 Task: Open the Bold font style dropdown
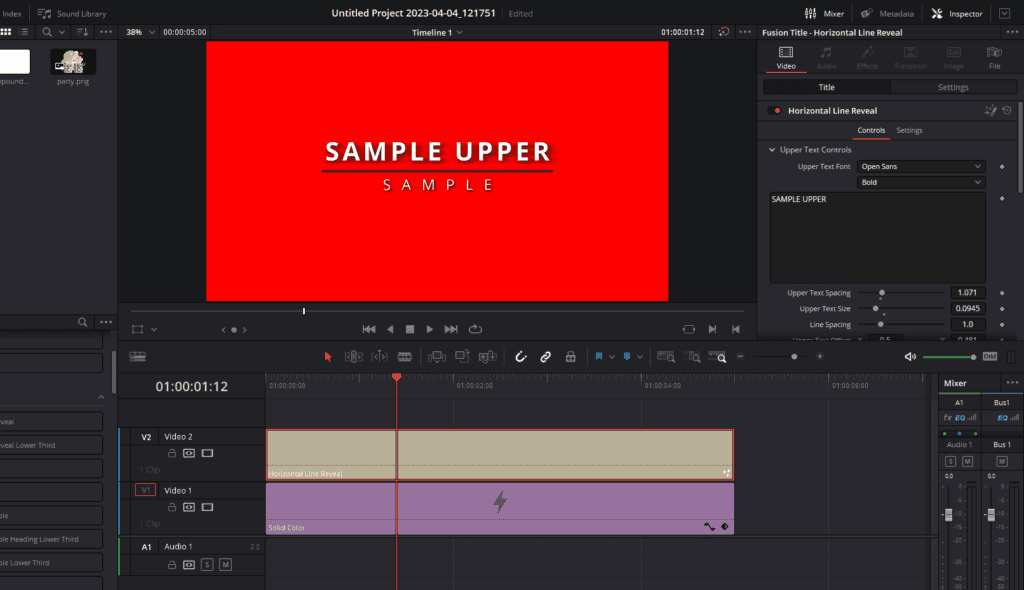(920, 182)
